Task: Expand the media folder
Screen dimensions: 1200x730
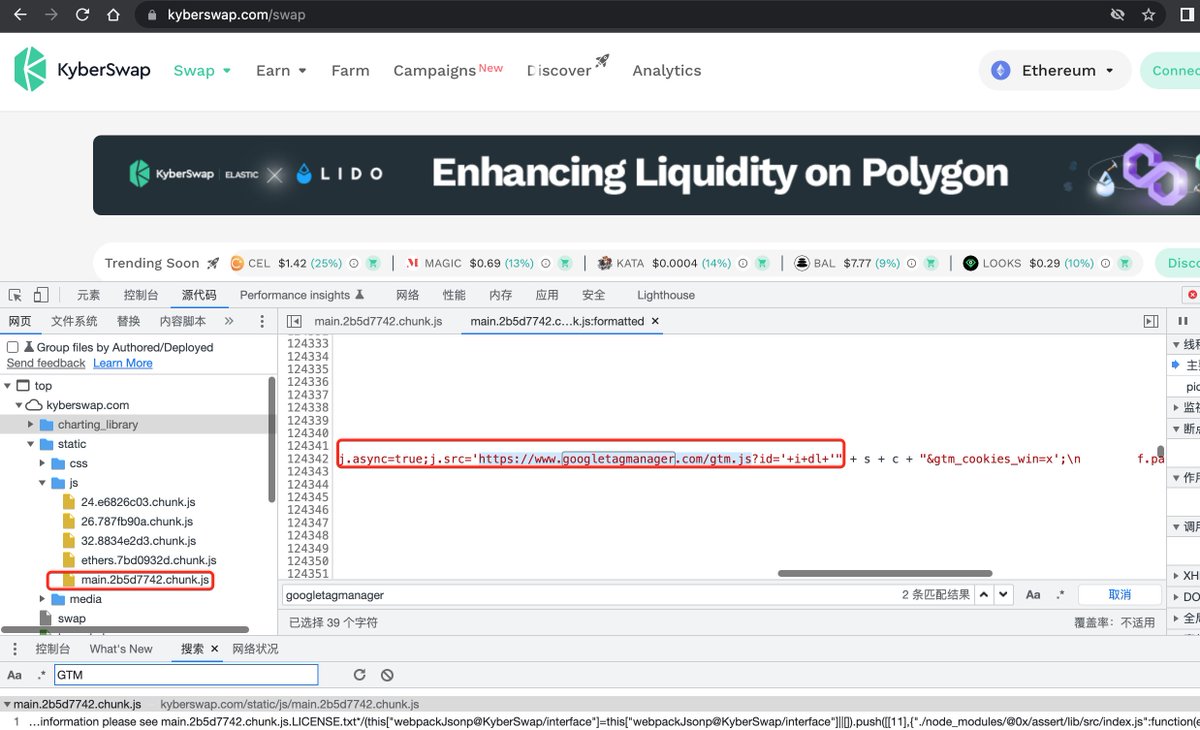Action: [42, 599]
